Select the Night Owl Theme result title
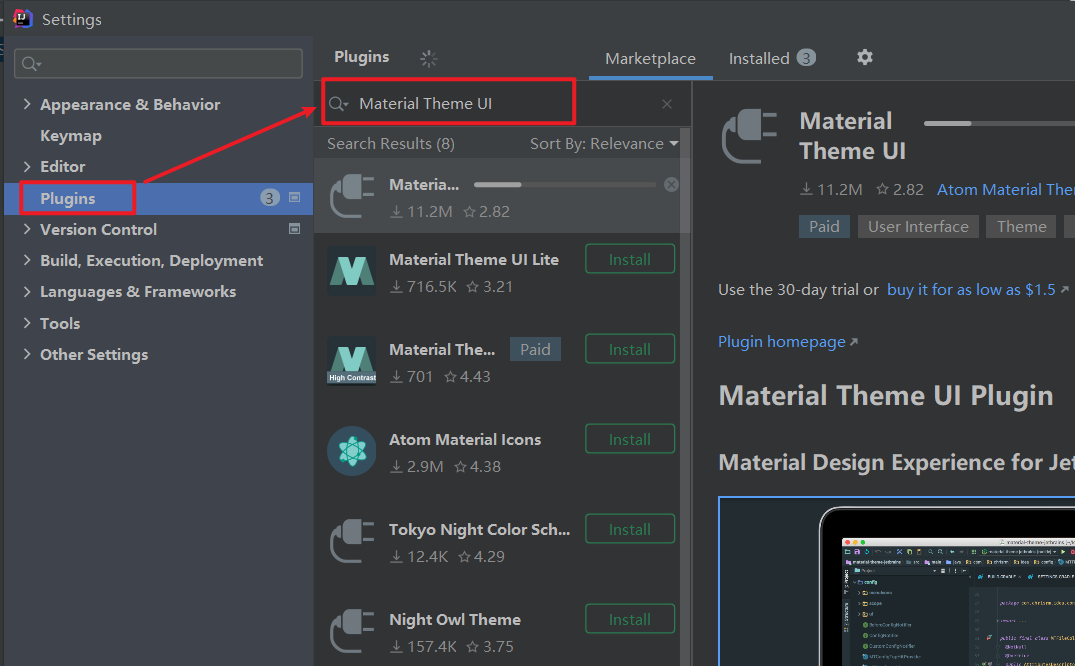The image size is (1075, 666). [x=455, y=619]
